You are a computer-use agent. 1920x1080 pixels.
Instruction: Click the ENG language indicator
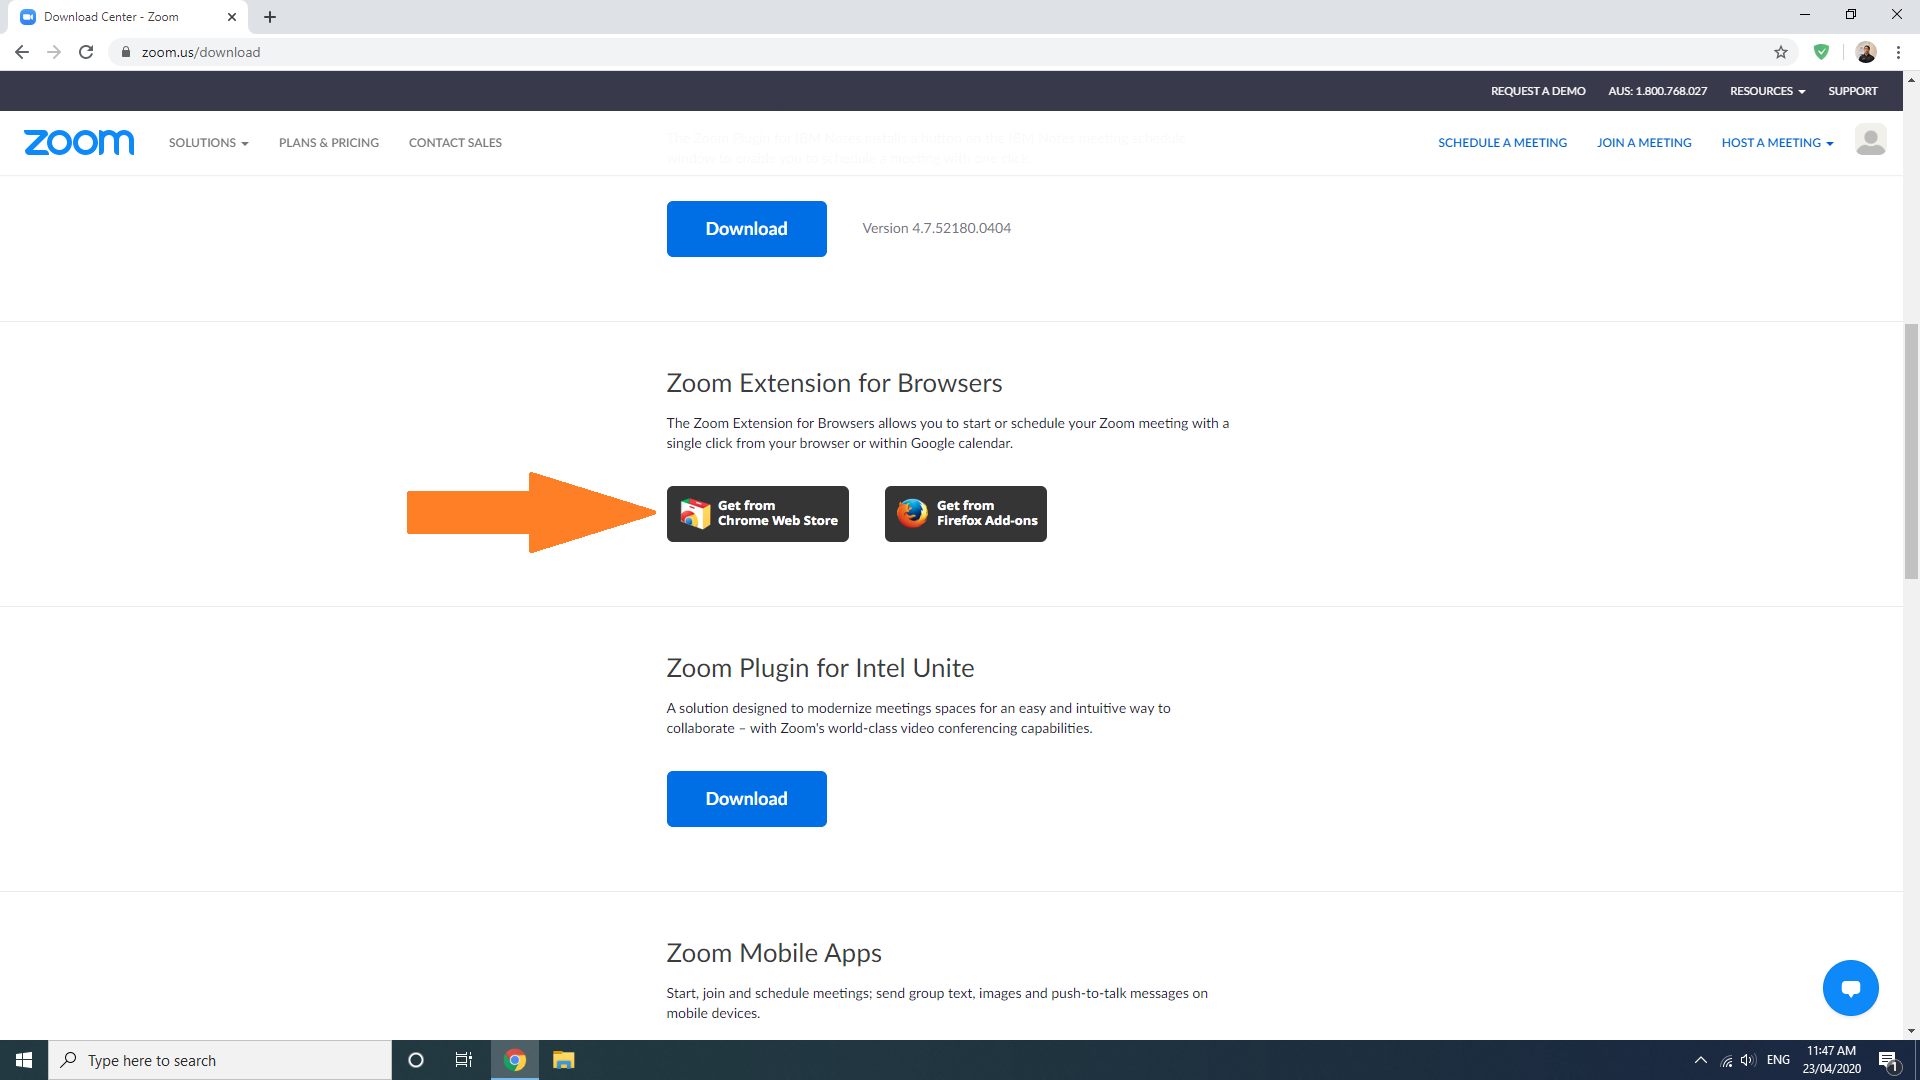click(x=1778, y=1060)
